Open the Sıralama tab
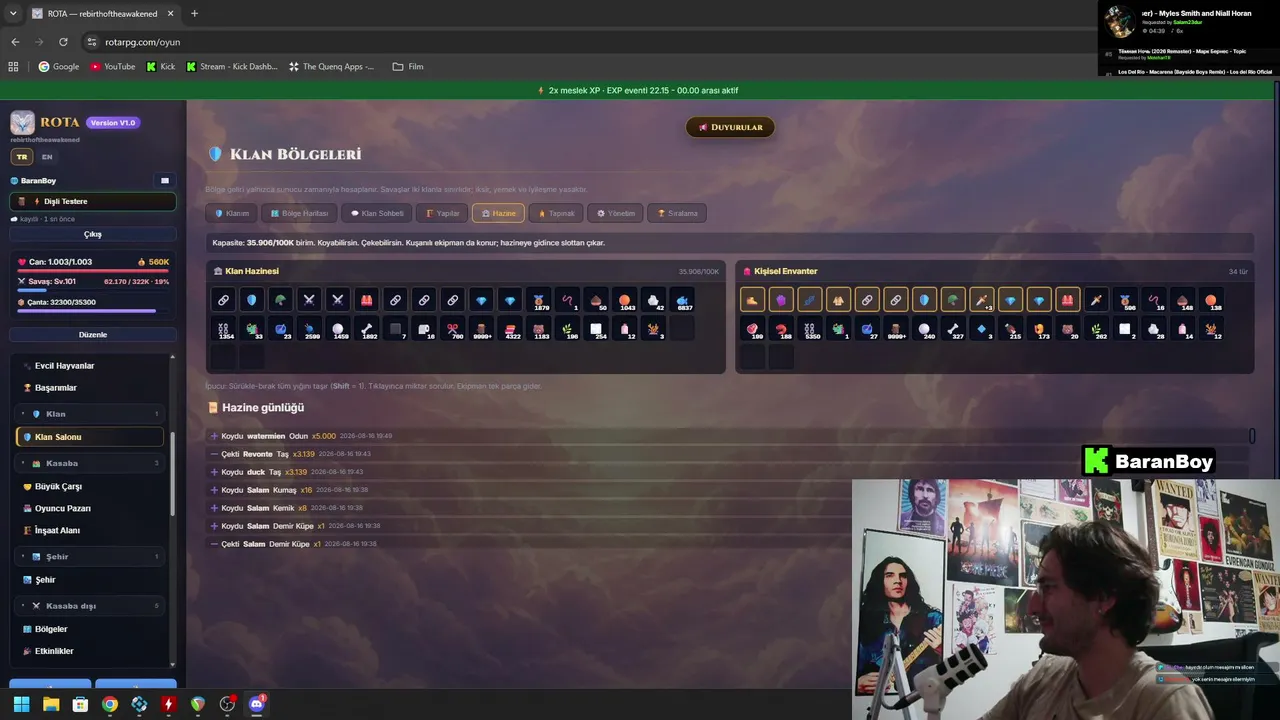This screenshot has width=1280, height=720. [x=677, y=213]
